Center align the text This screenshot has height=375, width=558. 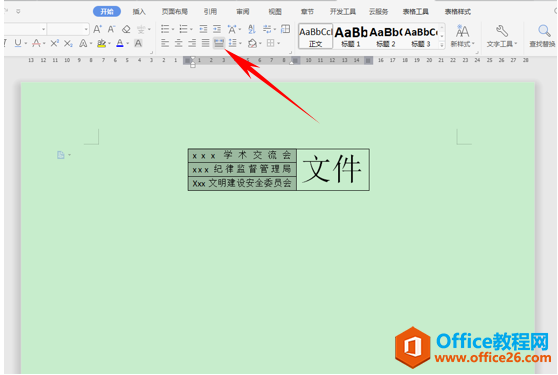(178, 43)
